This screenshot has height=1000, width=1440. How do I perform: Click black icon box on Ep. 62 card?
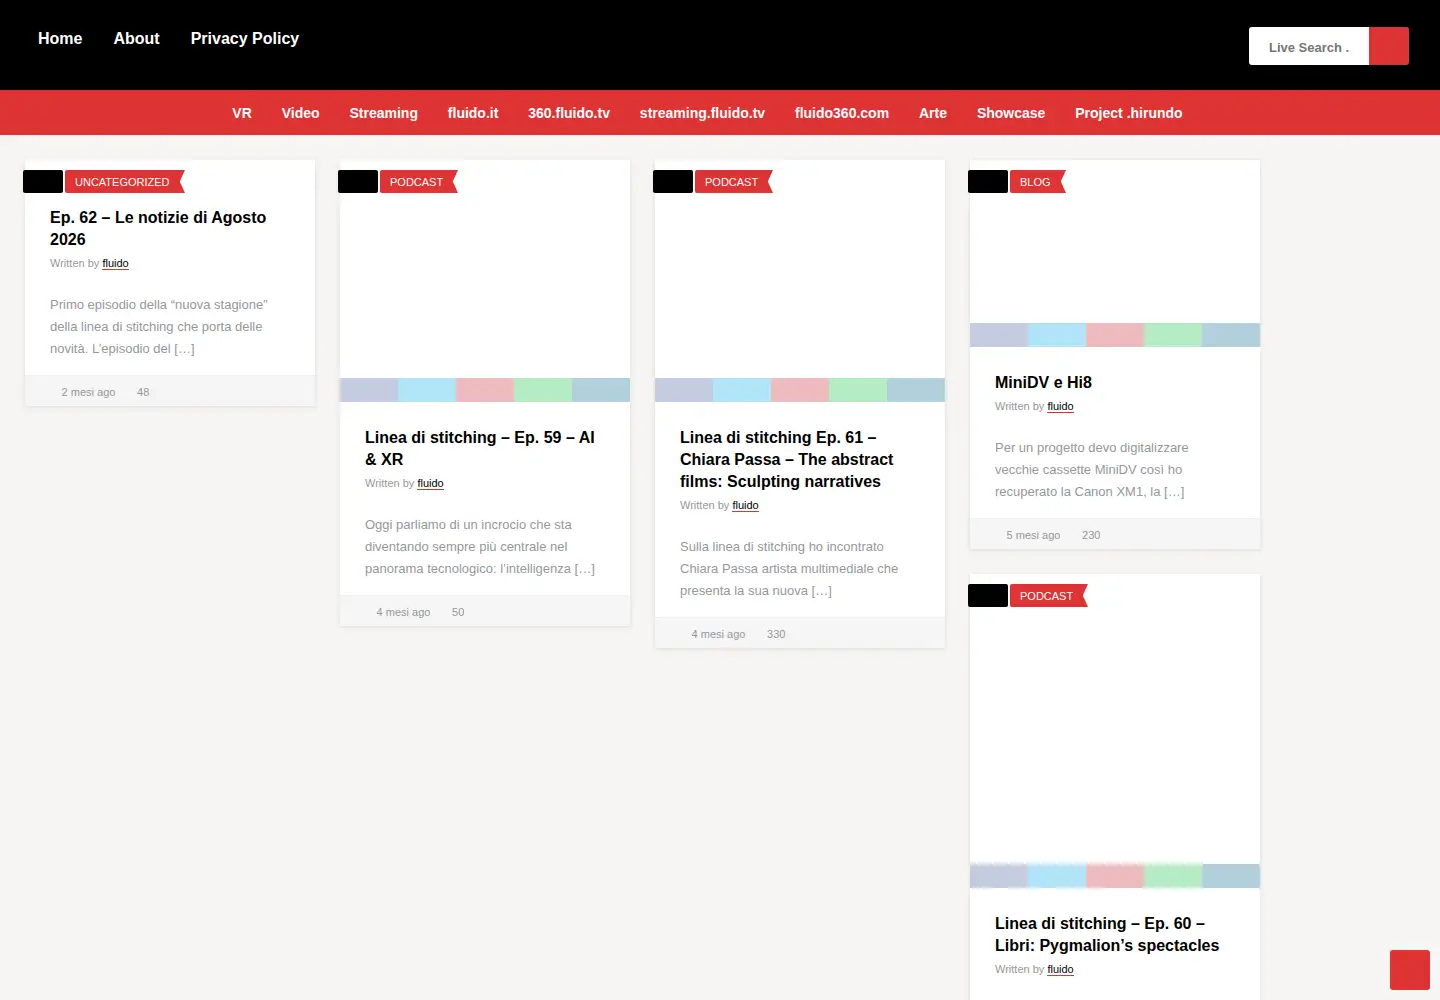43,182
